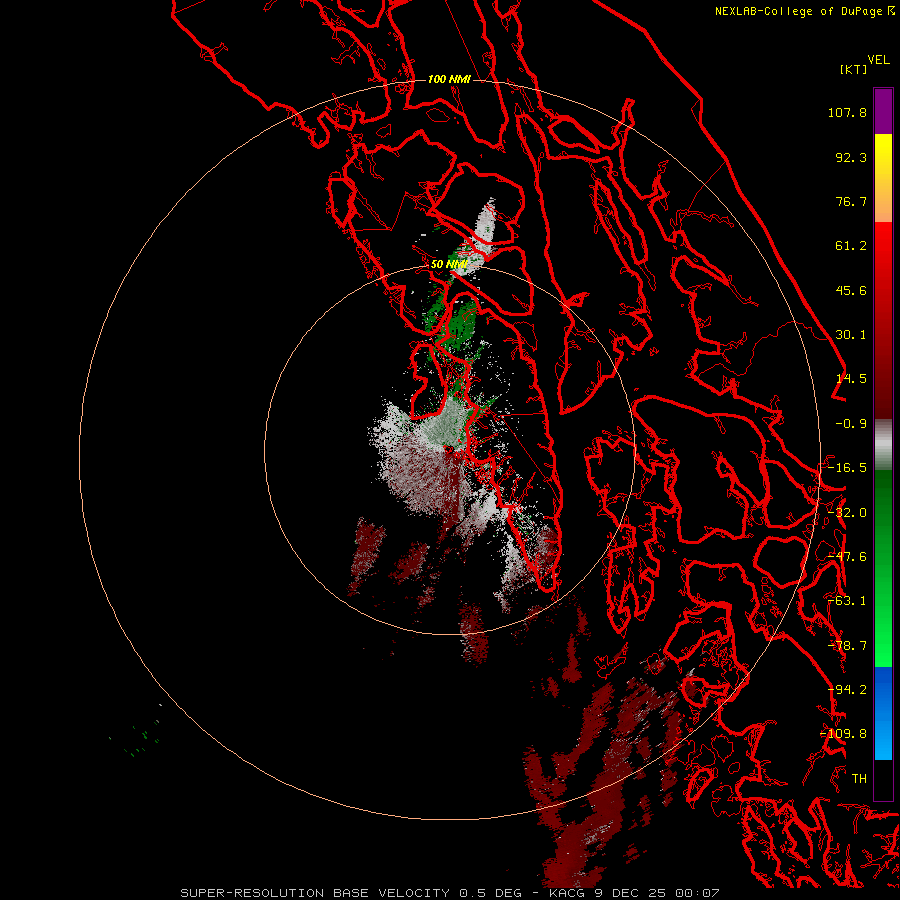This screenshot has width=900, height=900.
Task: Click the VEL legend heading
Action: click(x=878, y=60)
